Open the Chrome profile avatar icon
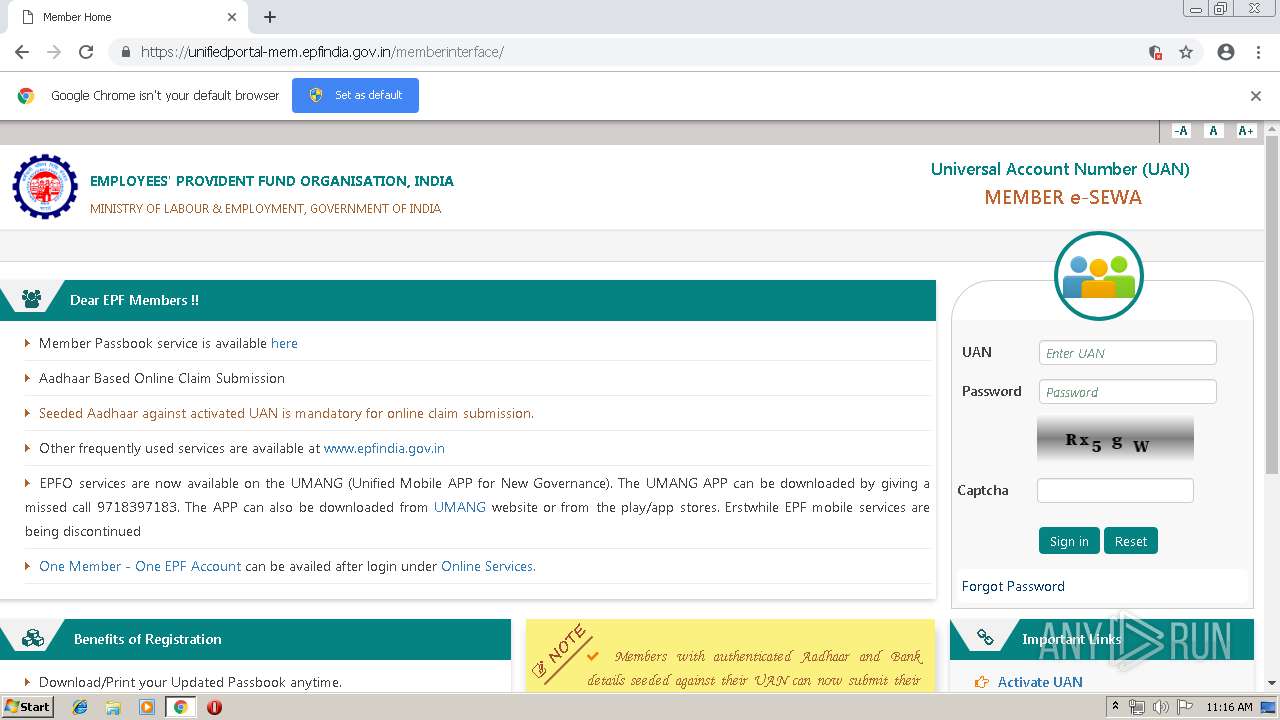The width and height of the screenshot is (1280, 720). coord(1226,52)
